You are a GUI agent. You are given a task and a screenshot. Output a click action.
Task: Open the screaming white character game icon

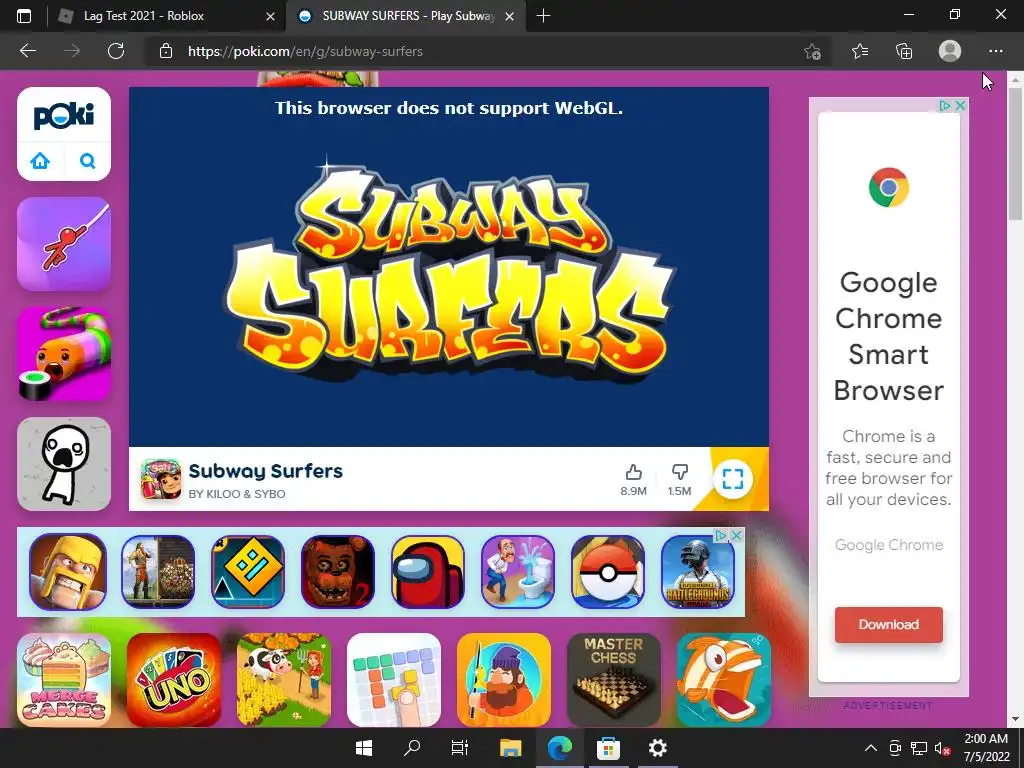63,464
